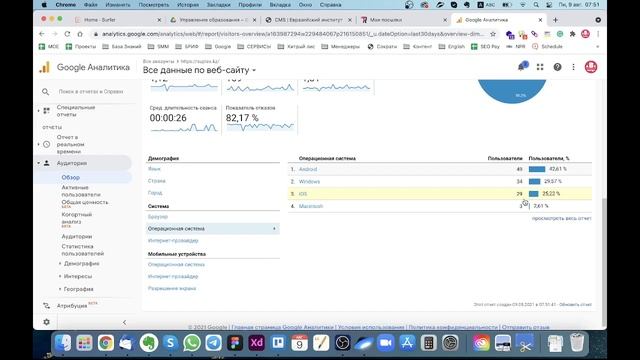
Task: Open Активные пользователи in the sidebar
Action: (x=81, y=191)
